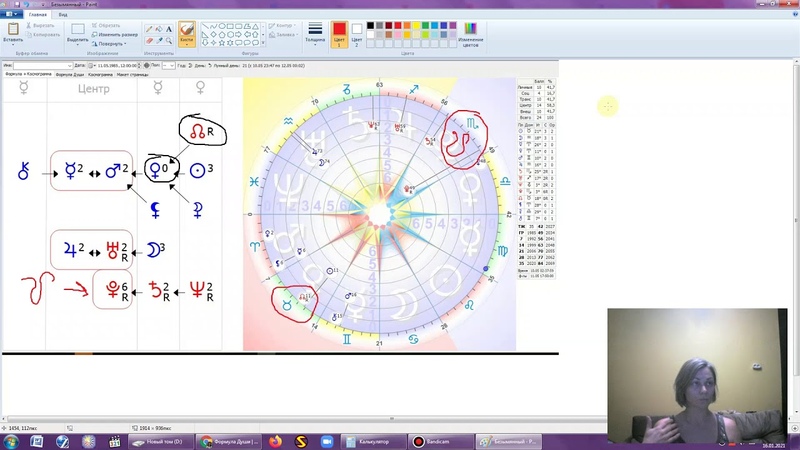Open the Заливка shape fill dropdown
The height and width of the screenshot is (450, 800).
click(x=284, y=35)
